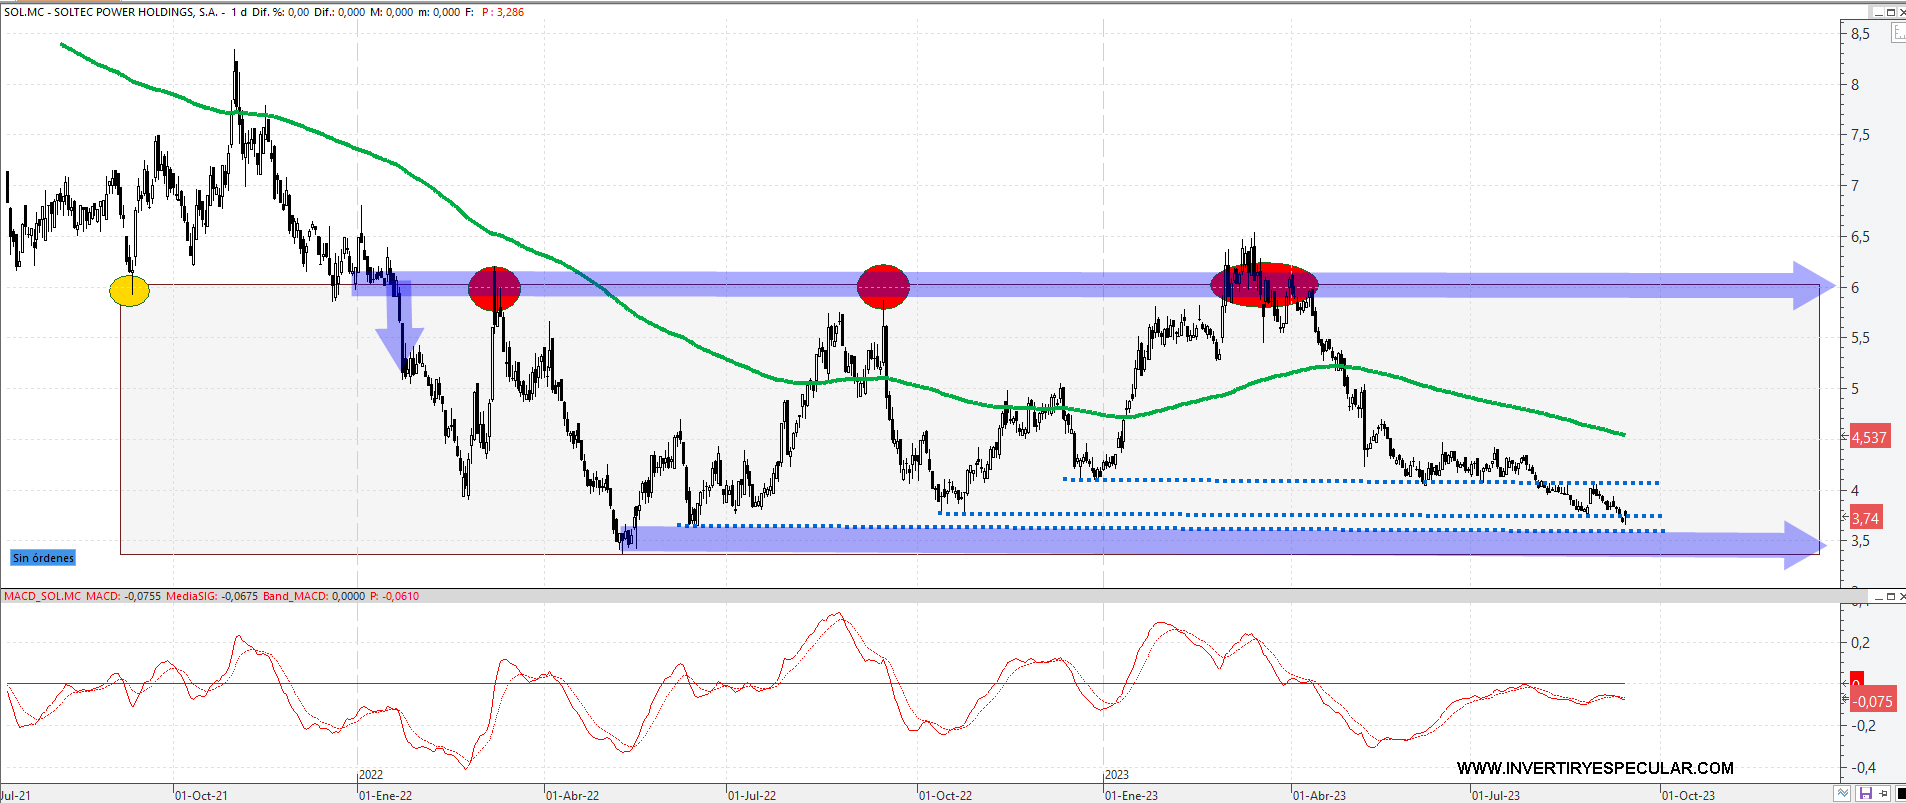
Task: Click the SOL.MC Soltec Power Holdings title
Action: (x=111, y=12)
